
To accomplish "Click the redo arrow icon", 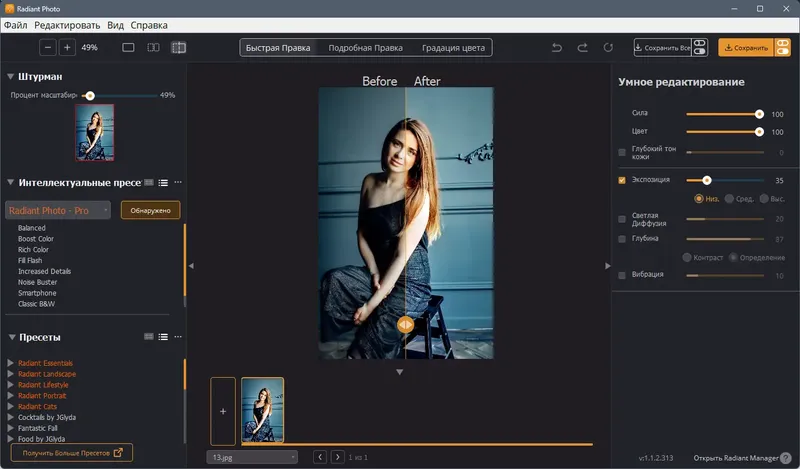I will (582, 47).
